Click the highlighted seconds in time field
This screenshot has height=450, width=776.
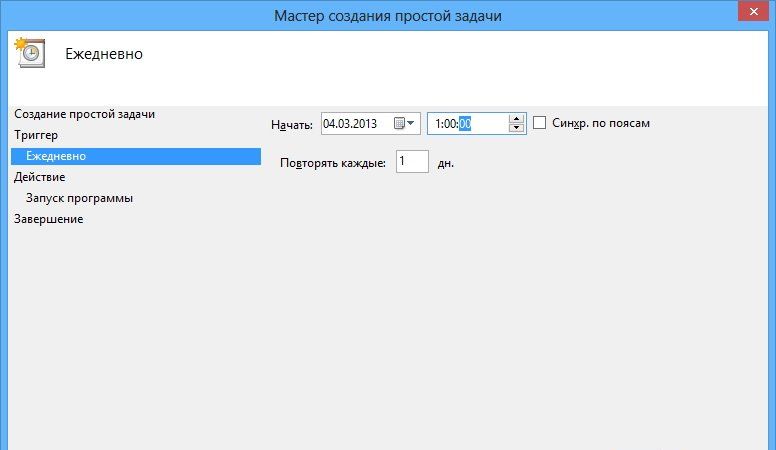(x=465, y=124)
